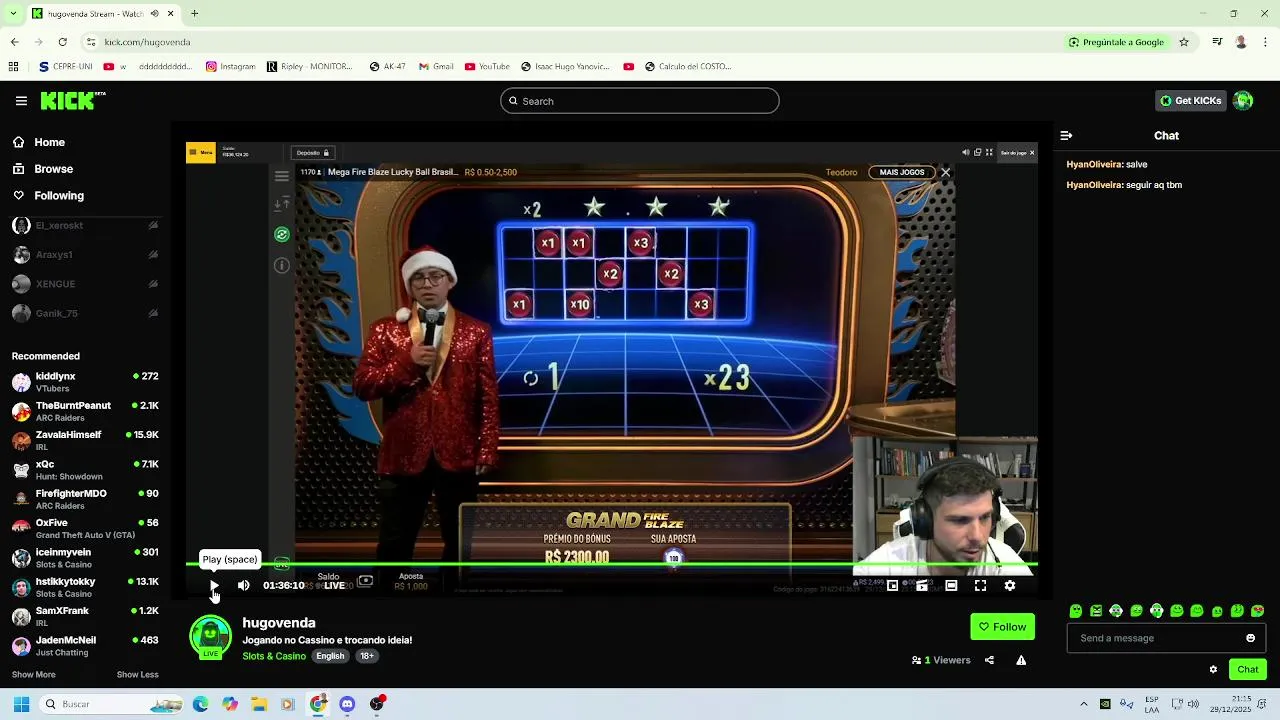1280x720 pixels.
Task: Click the user avatar in the top right
Action: [1243, 100]
